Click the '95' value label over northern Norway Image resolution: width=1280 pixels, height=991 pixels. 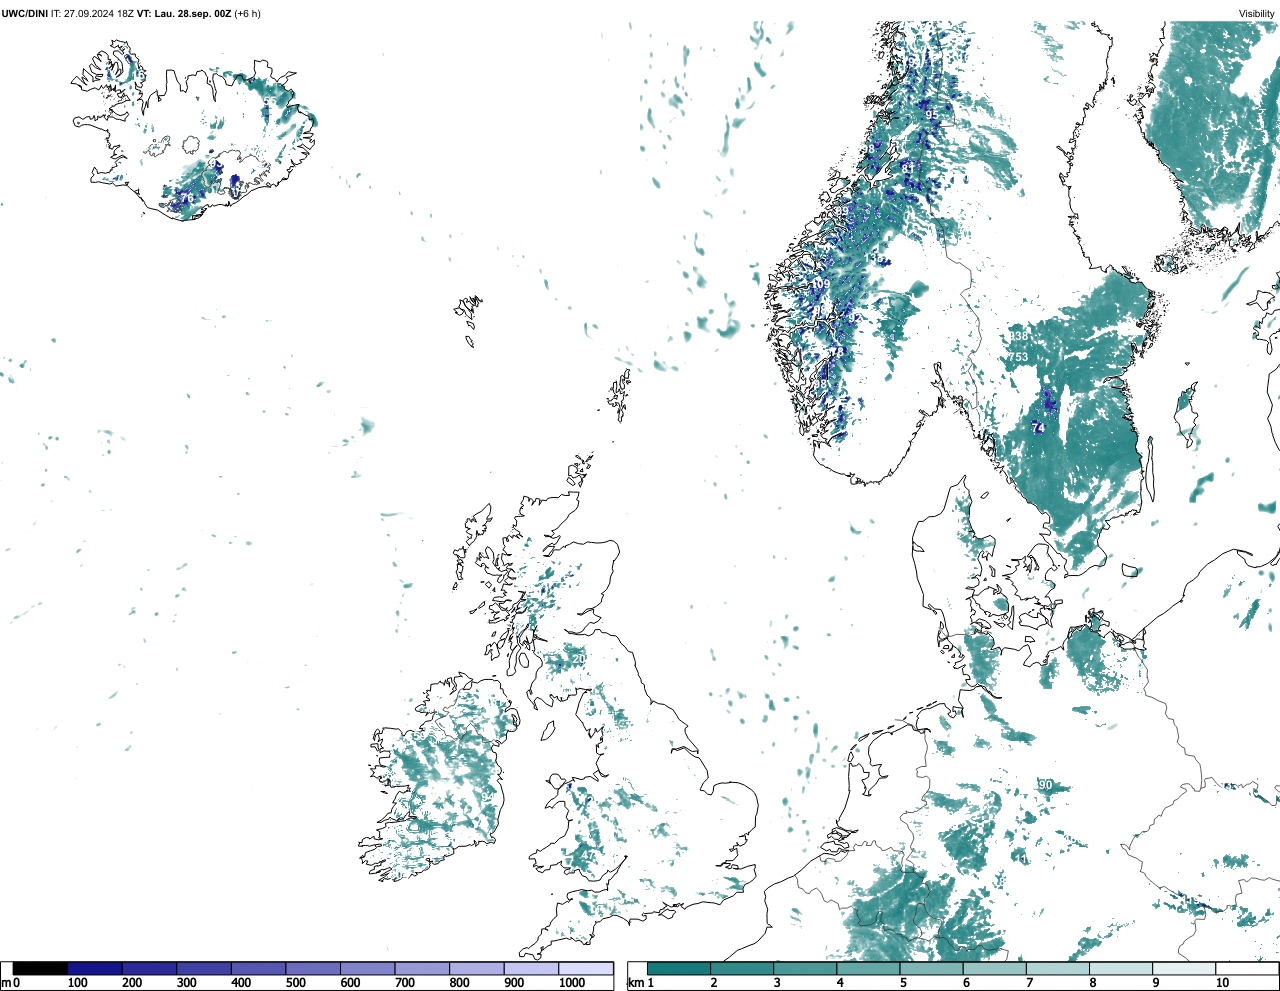932,115
